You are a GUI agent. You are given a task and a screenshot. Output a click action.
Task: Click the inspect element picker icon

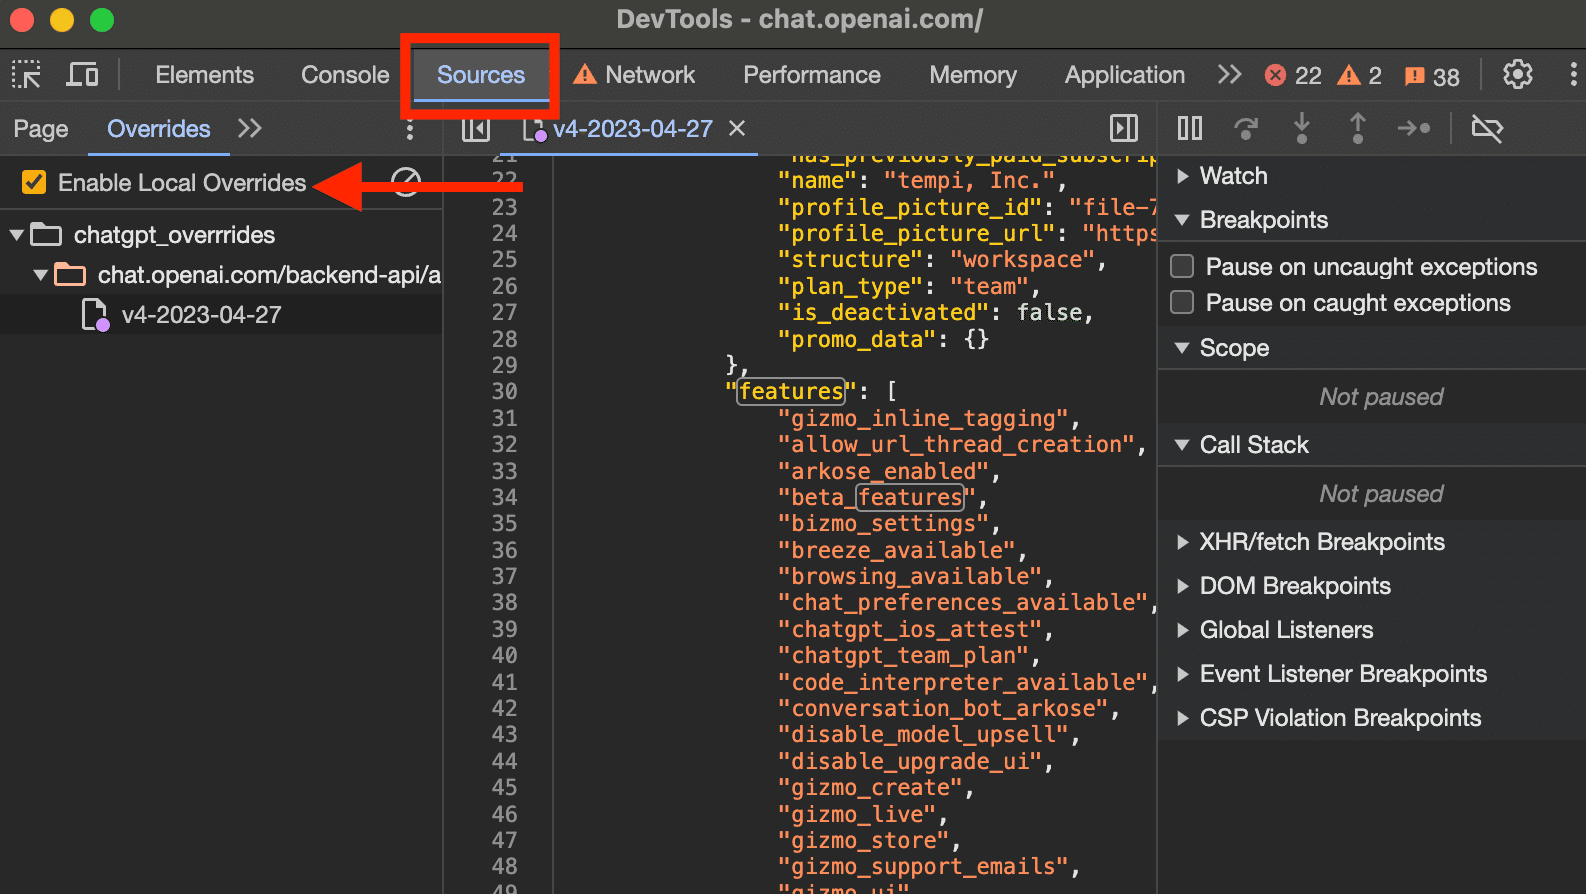click(x=26, y=75)
